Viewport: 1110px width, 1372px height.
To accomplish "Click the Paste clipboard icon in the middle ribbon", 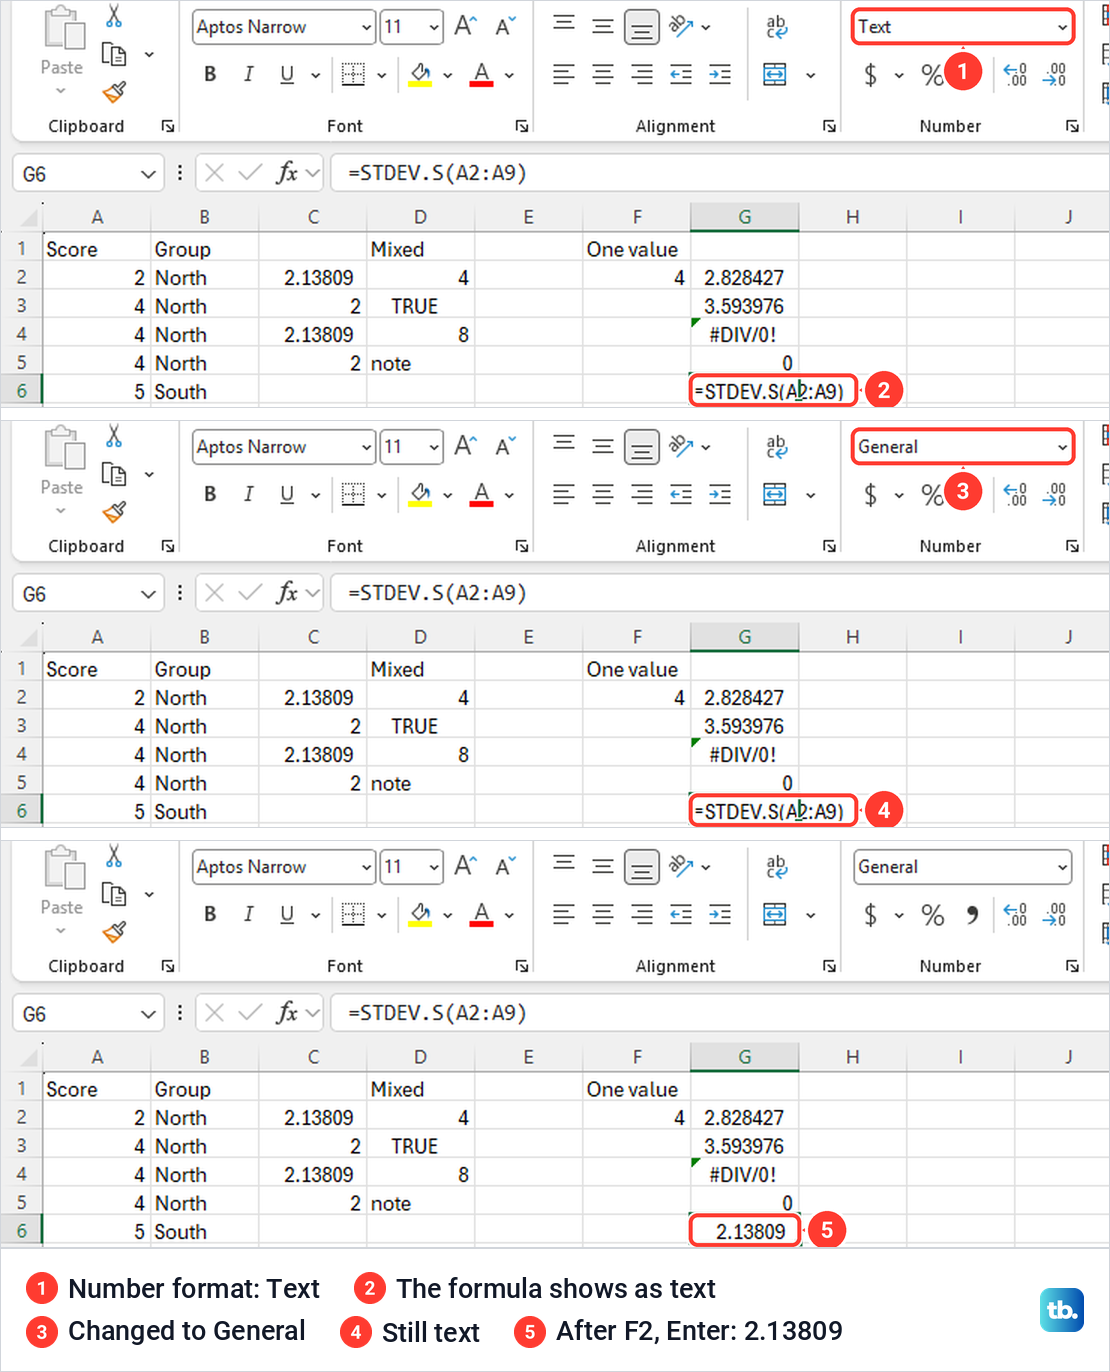I will (x=63, y=447).
